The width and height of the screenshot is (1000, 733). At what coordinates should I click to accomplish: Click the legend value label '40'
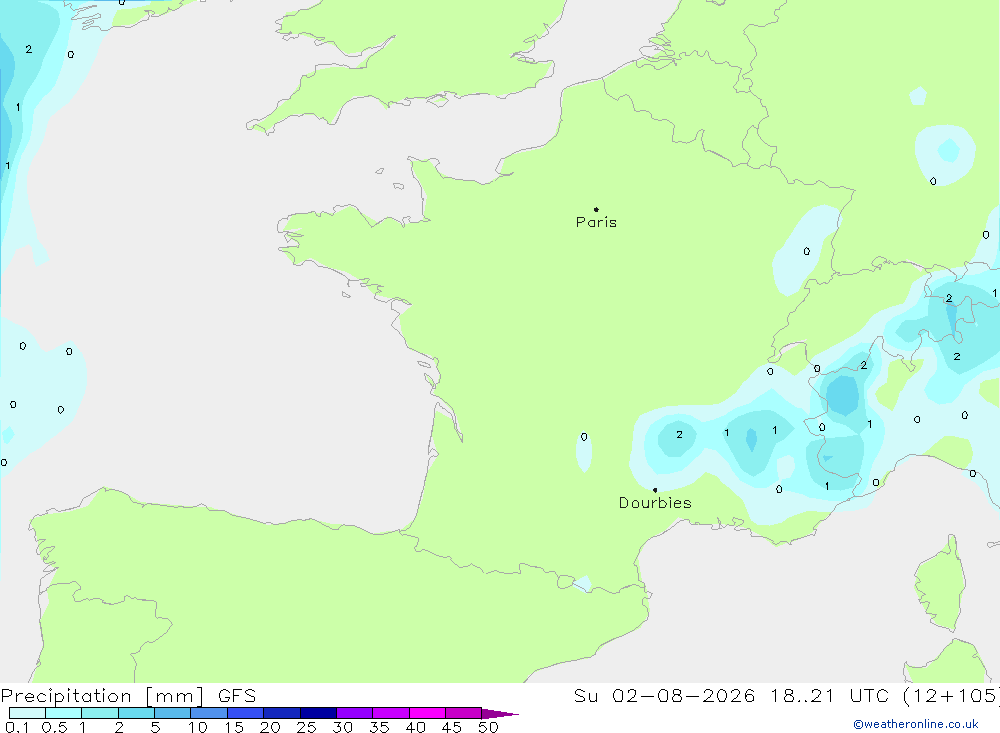click(416, 727)
